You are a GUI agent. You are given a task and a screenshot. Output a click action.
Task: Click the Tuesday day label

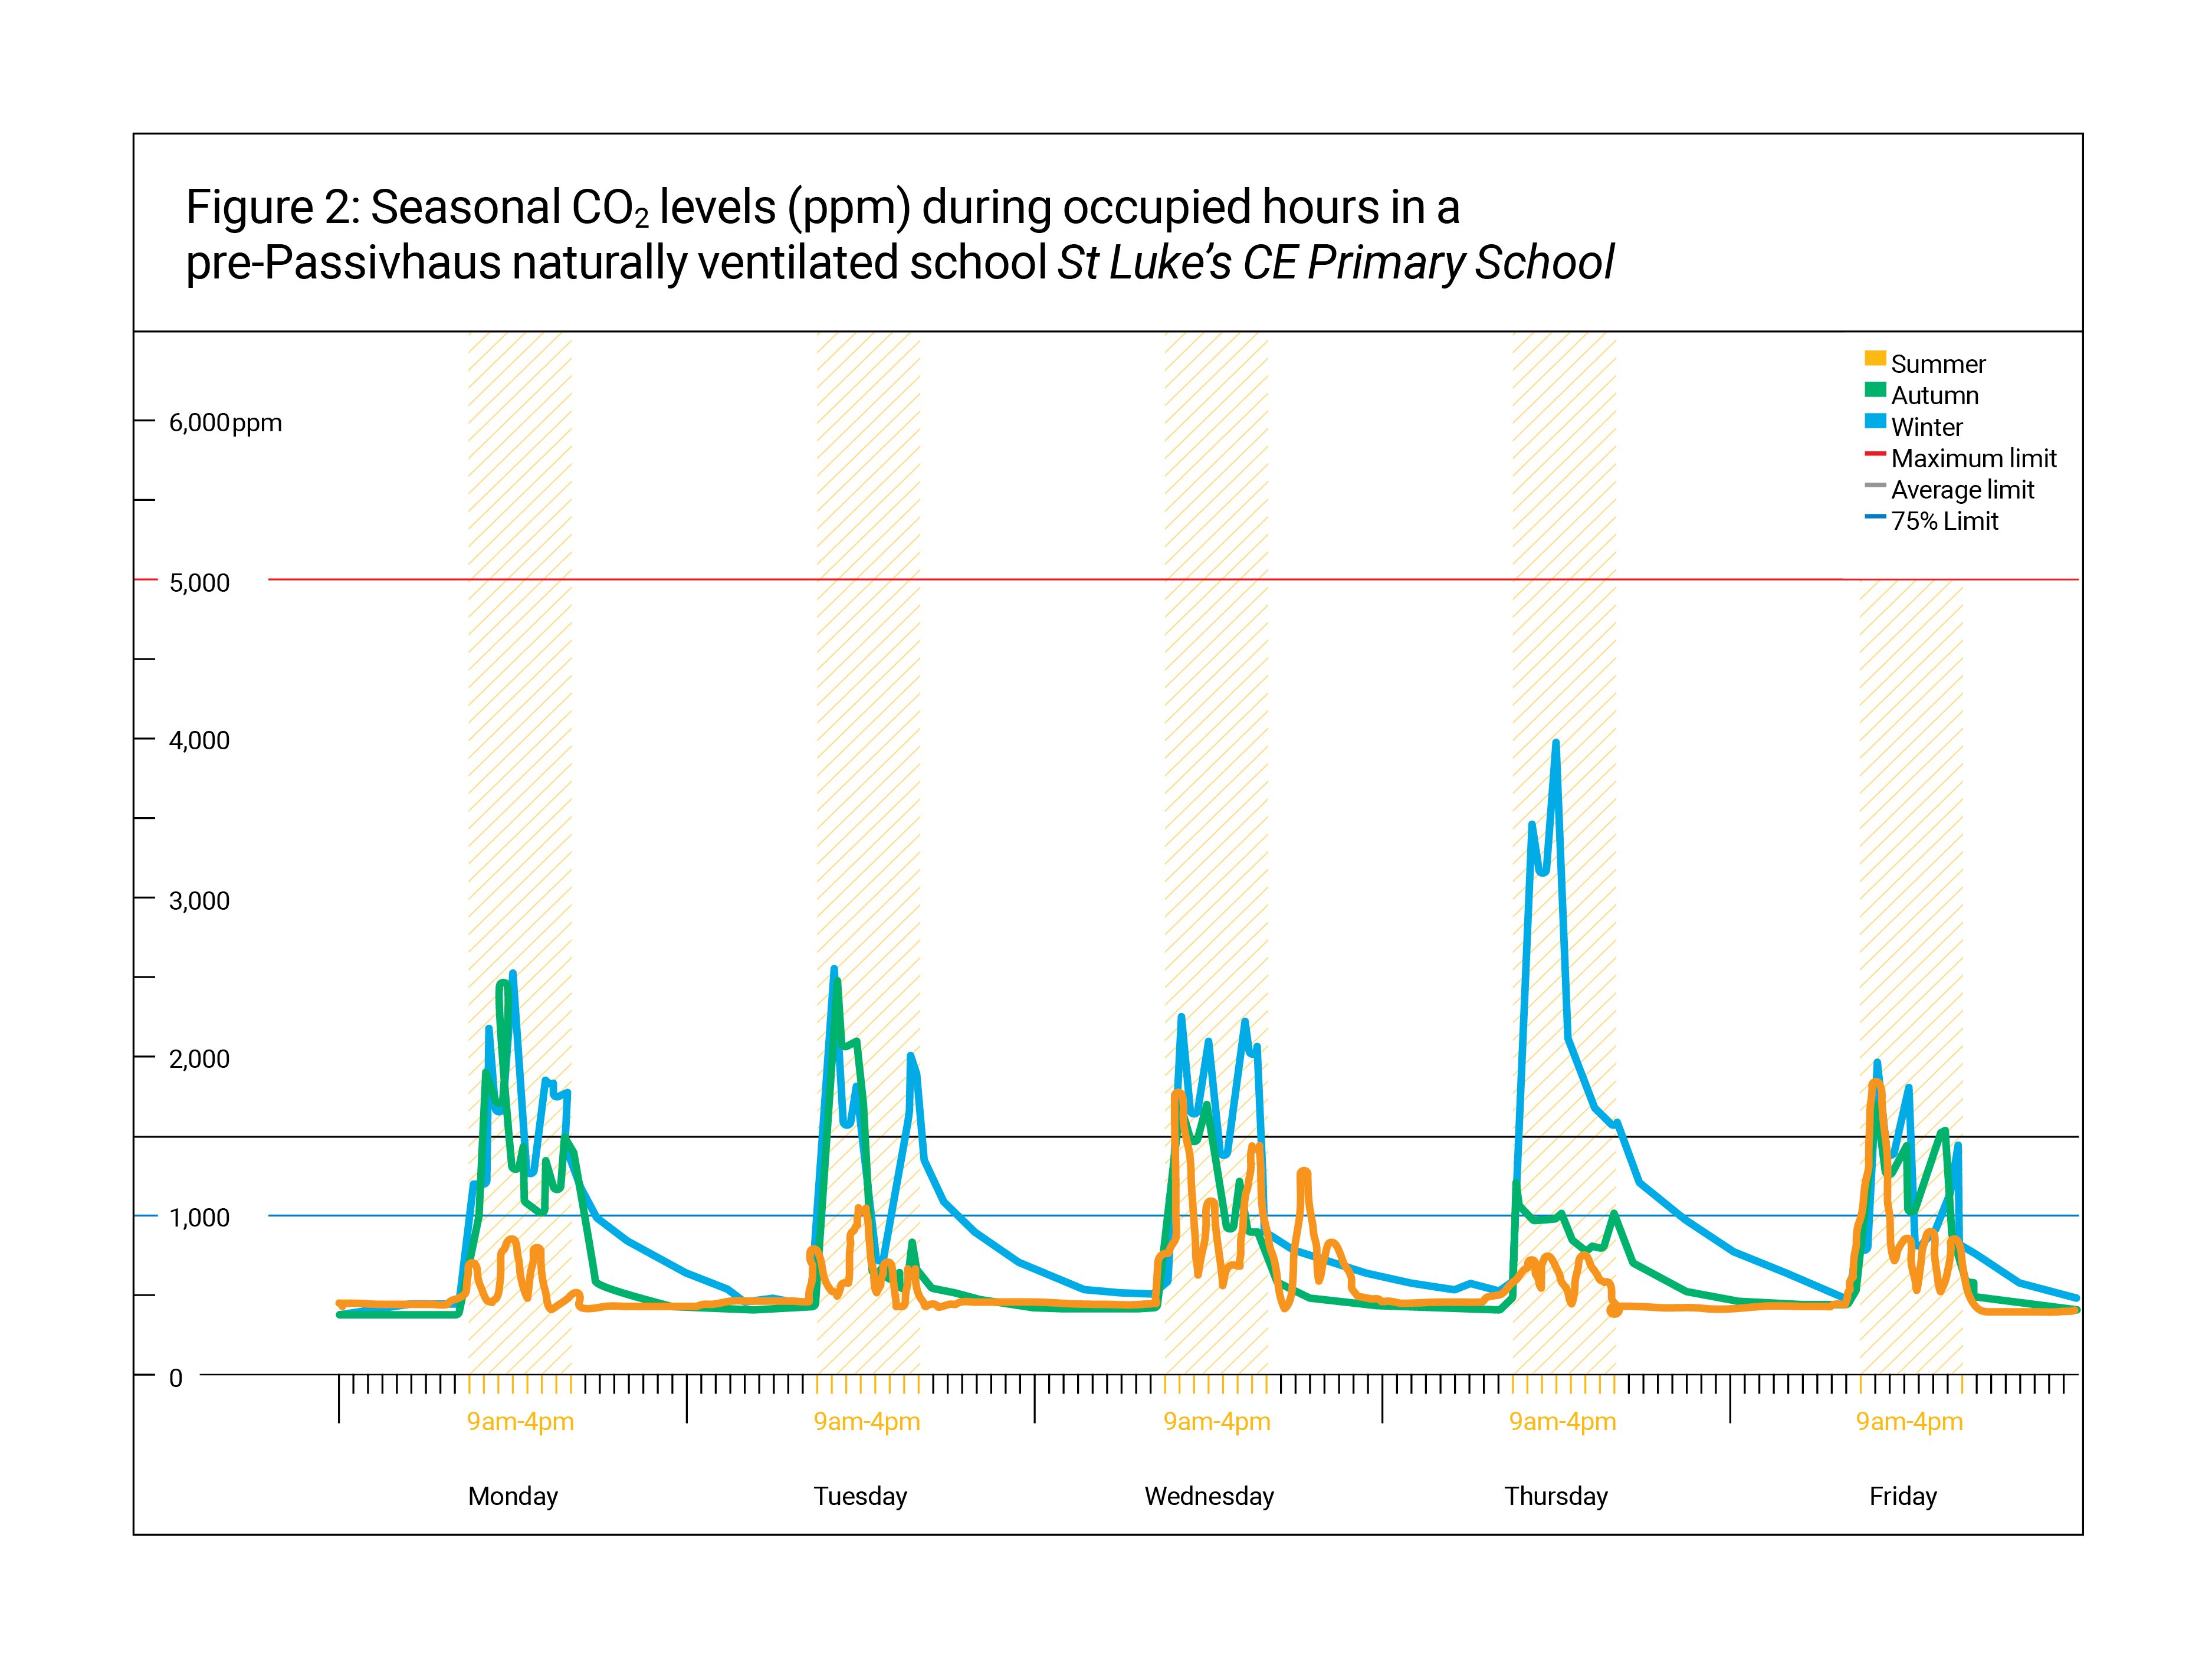point(860,1496)
